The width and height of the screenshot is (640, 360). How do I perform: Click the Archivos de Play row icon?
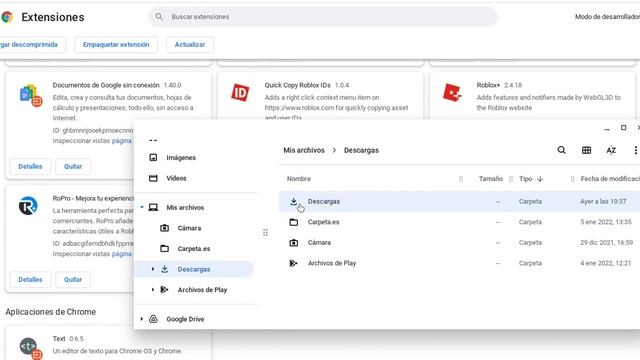[x=293, y=263]
